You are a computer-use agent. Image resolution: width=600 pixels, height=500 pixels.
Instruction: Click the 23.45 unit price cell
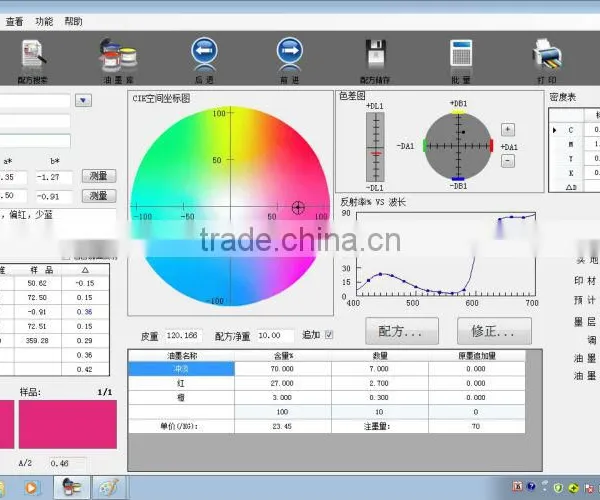click(283, 426)
